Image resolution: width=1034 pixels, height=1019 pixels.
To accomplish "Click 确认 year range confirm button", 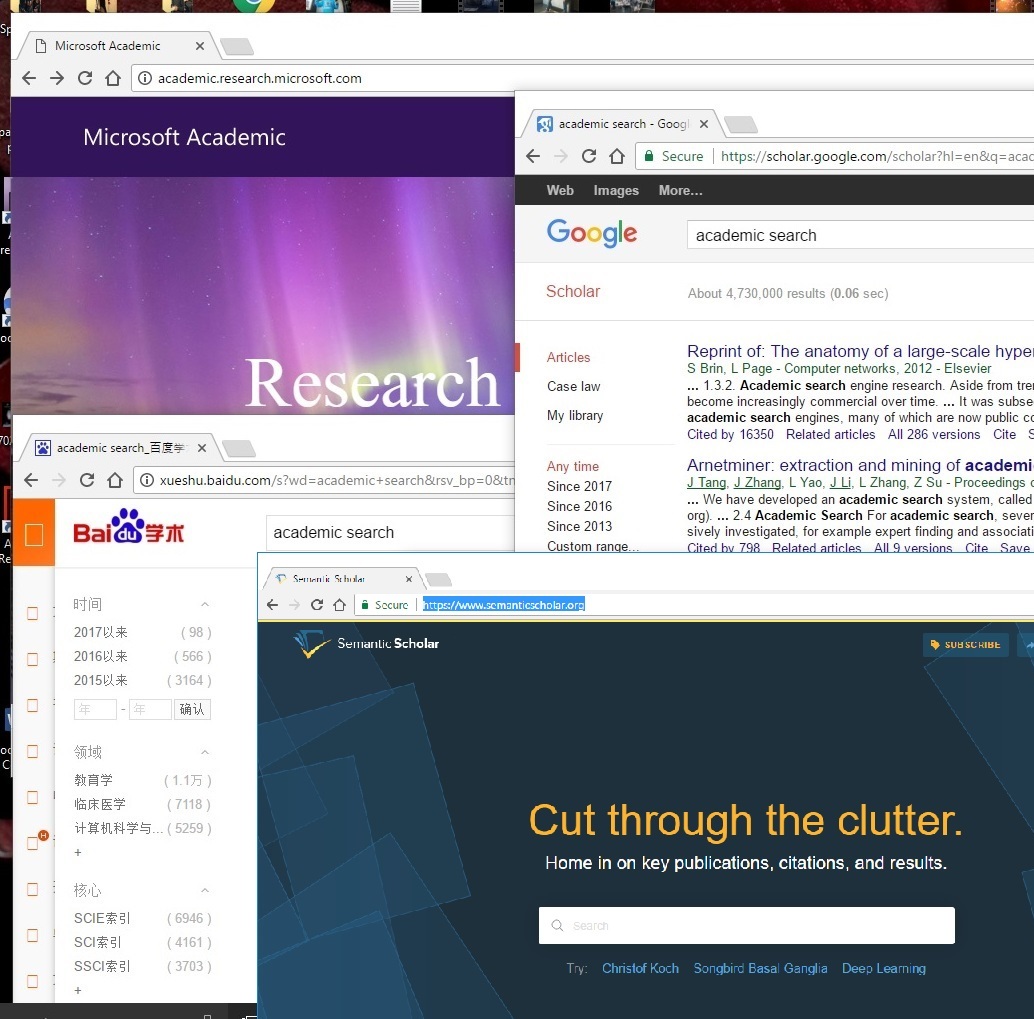I will [x=192, y=709].
